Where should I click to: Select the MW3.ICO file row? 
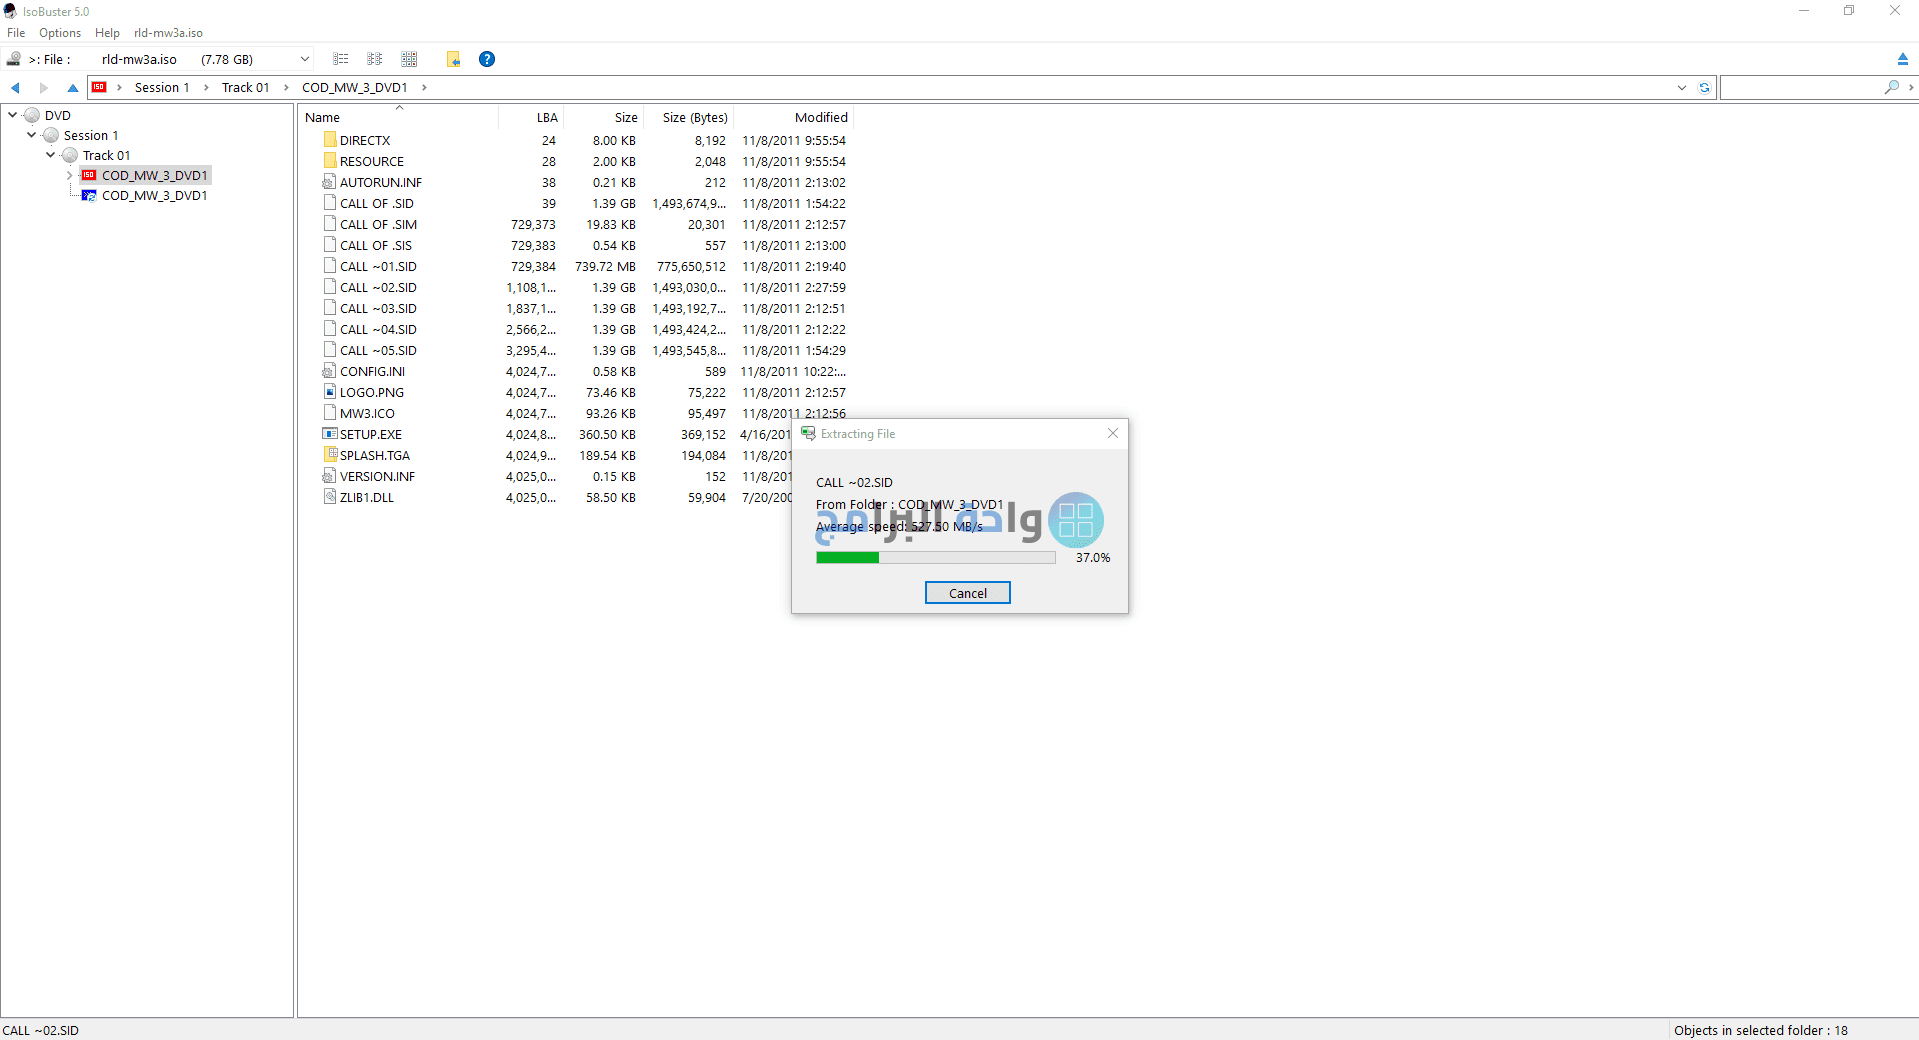[x=574, y=414]
